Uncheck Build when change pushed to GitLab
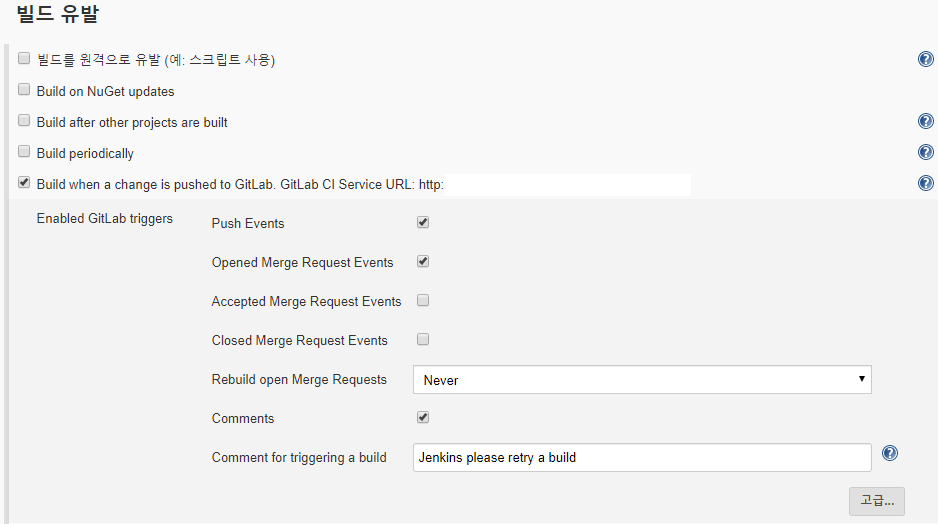938x524 pixels. coord(24,183)
